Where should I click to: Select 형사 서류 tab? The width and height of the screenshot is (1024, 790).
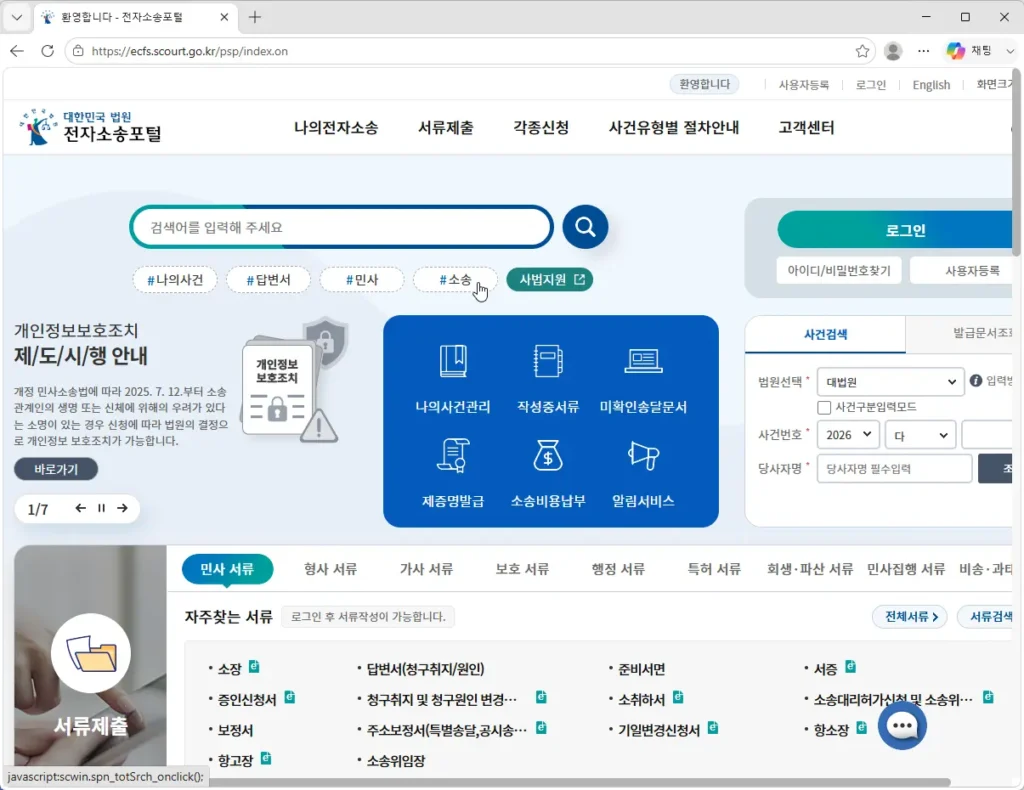pyautogui.click(x=330, y=569)
